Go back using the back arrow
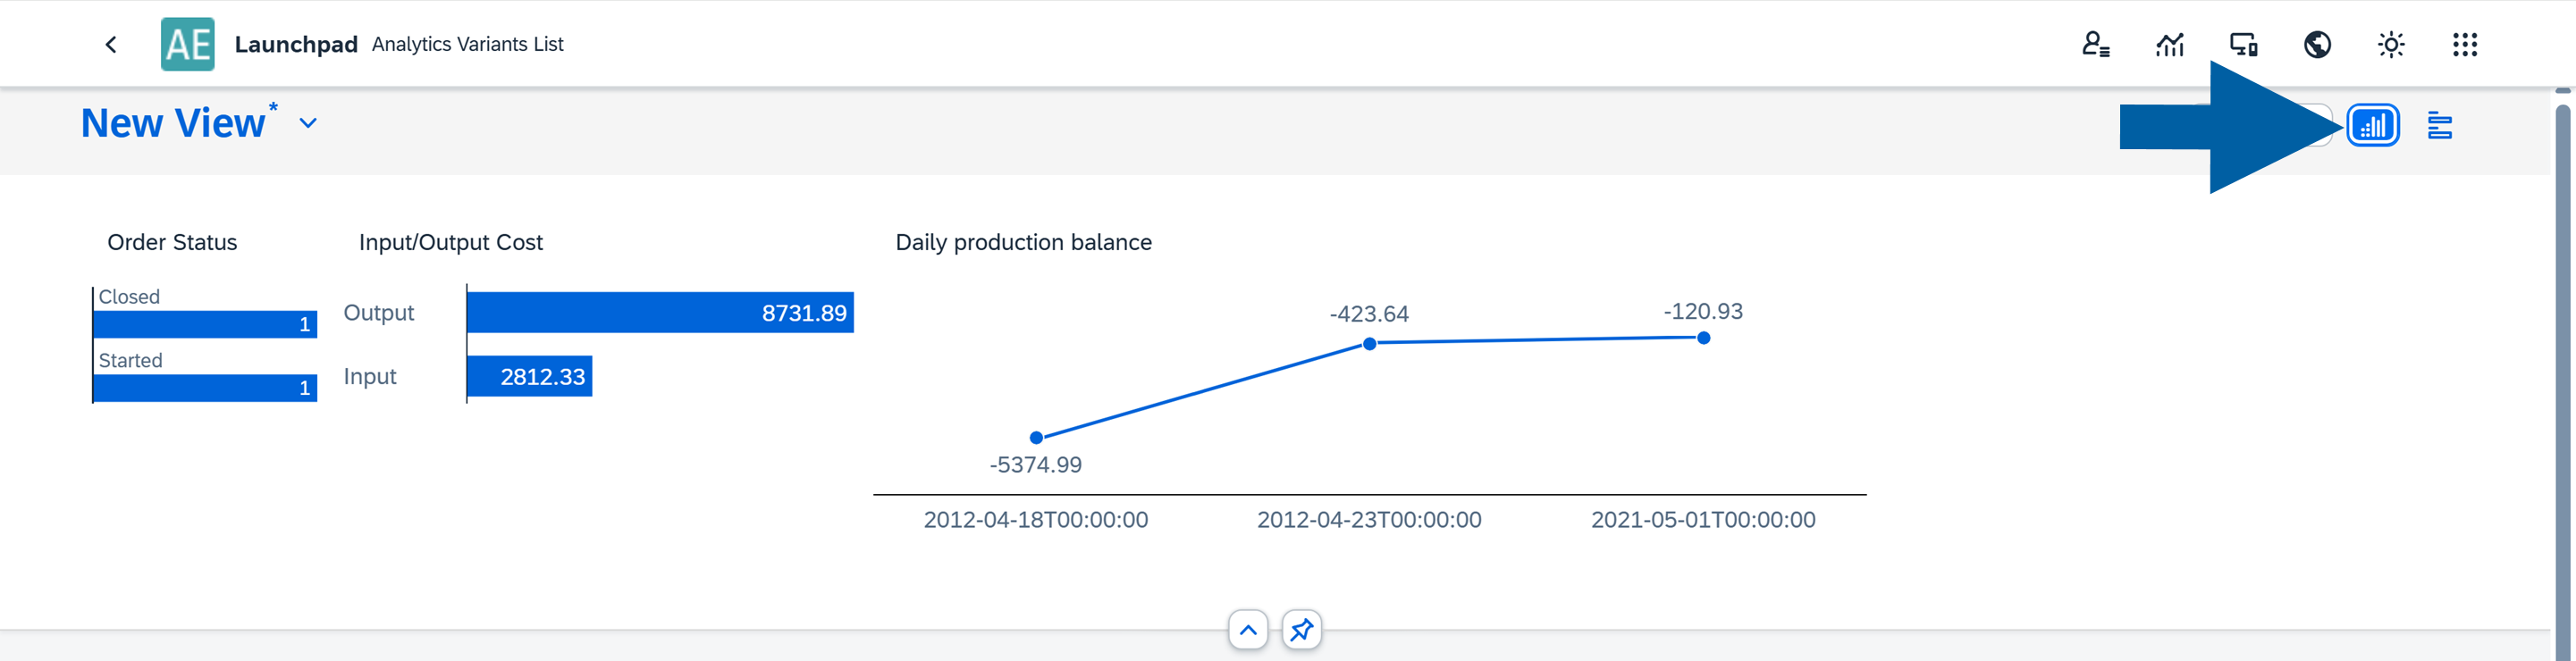The width and height of the screenshot is (2576, 661). [x=111, y=44]
